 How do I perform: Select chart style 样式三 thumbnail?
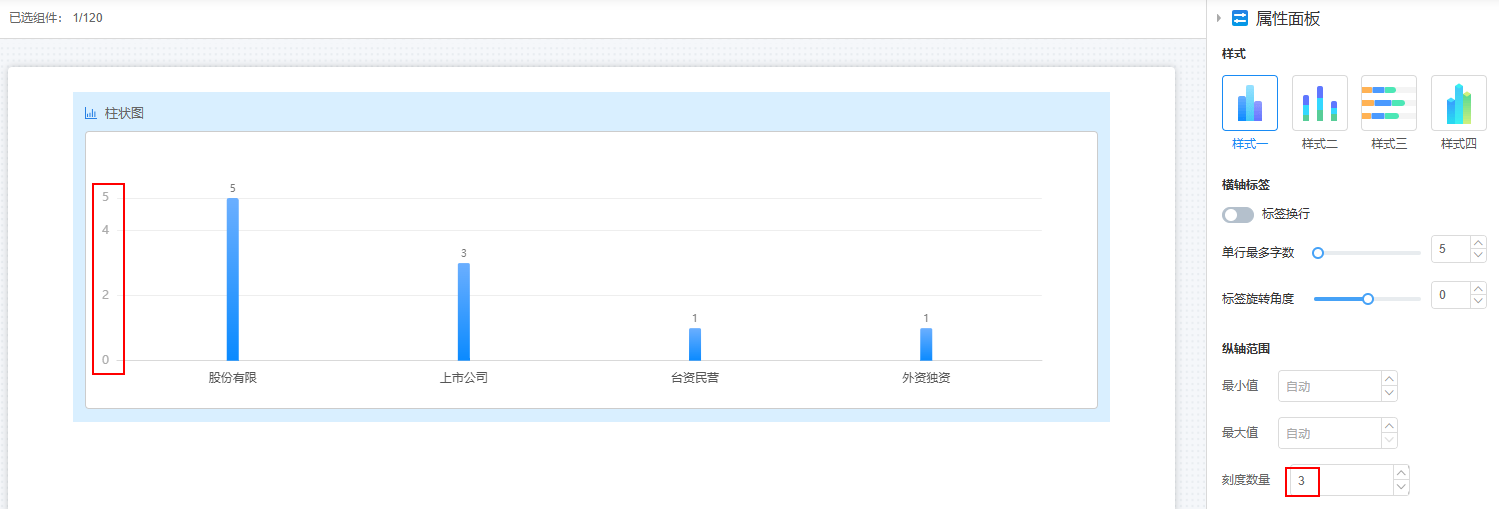coord(1389,103)
